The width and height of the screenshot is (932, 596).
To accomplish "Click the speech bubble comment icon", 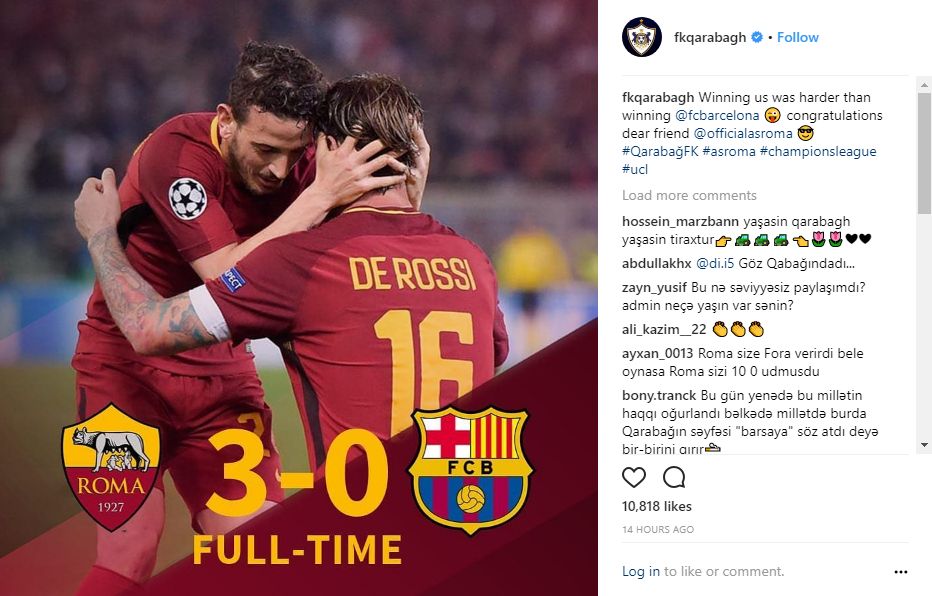I will 674,477.
